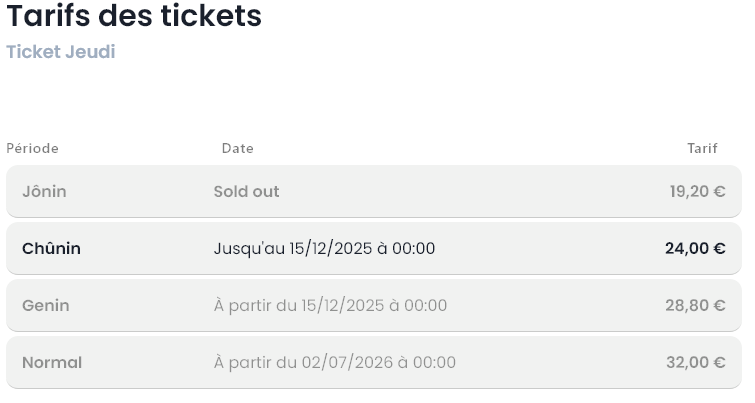Screen dimensions: 755x403
Task: Select the Jônin period label
Action: [x=44, y=191]
